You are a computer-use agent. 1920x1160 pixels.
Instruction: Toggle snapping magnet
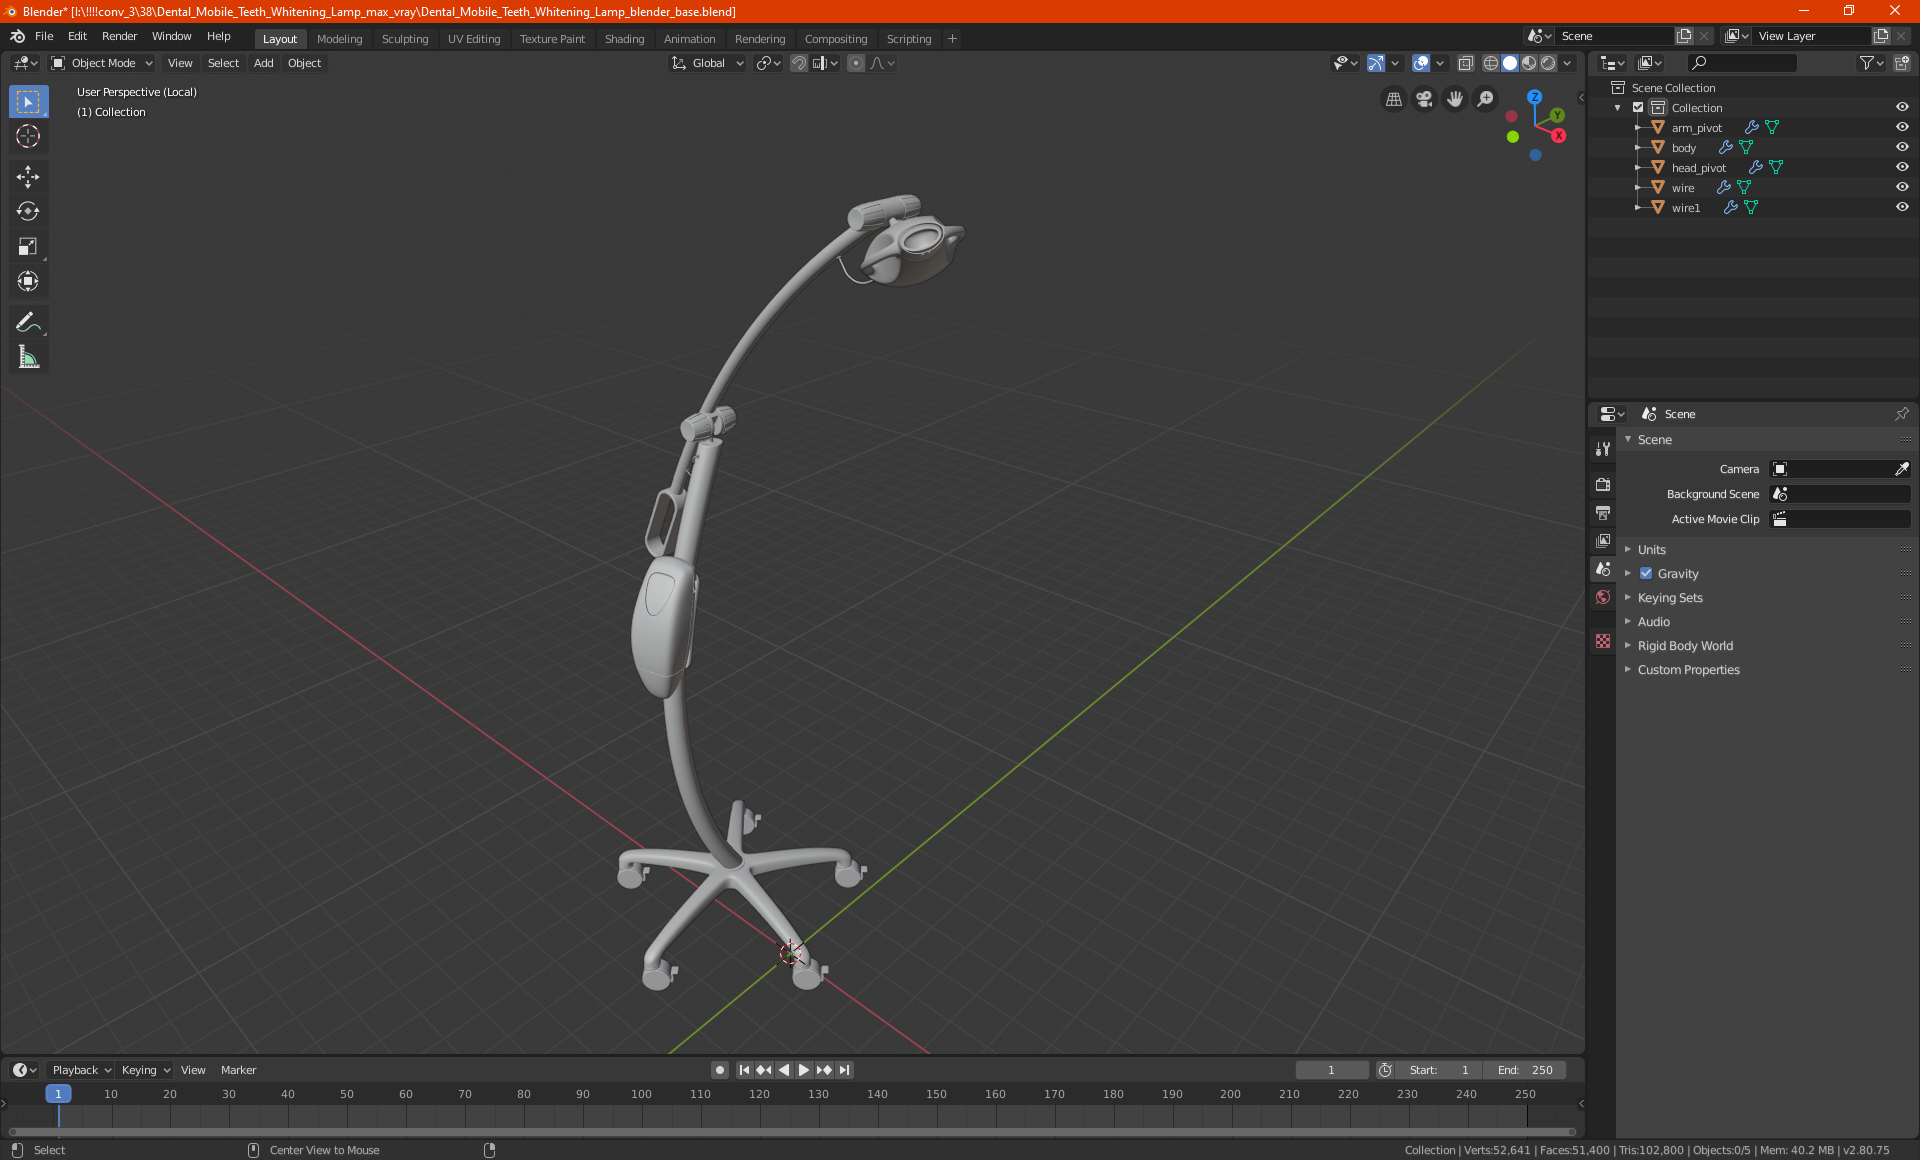click(799, 63)
